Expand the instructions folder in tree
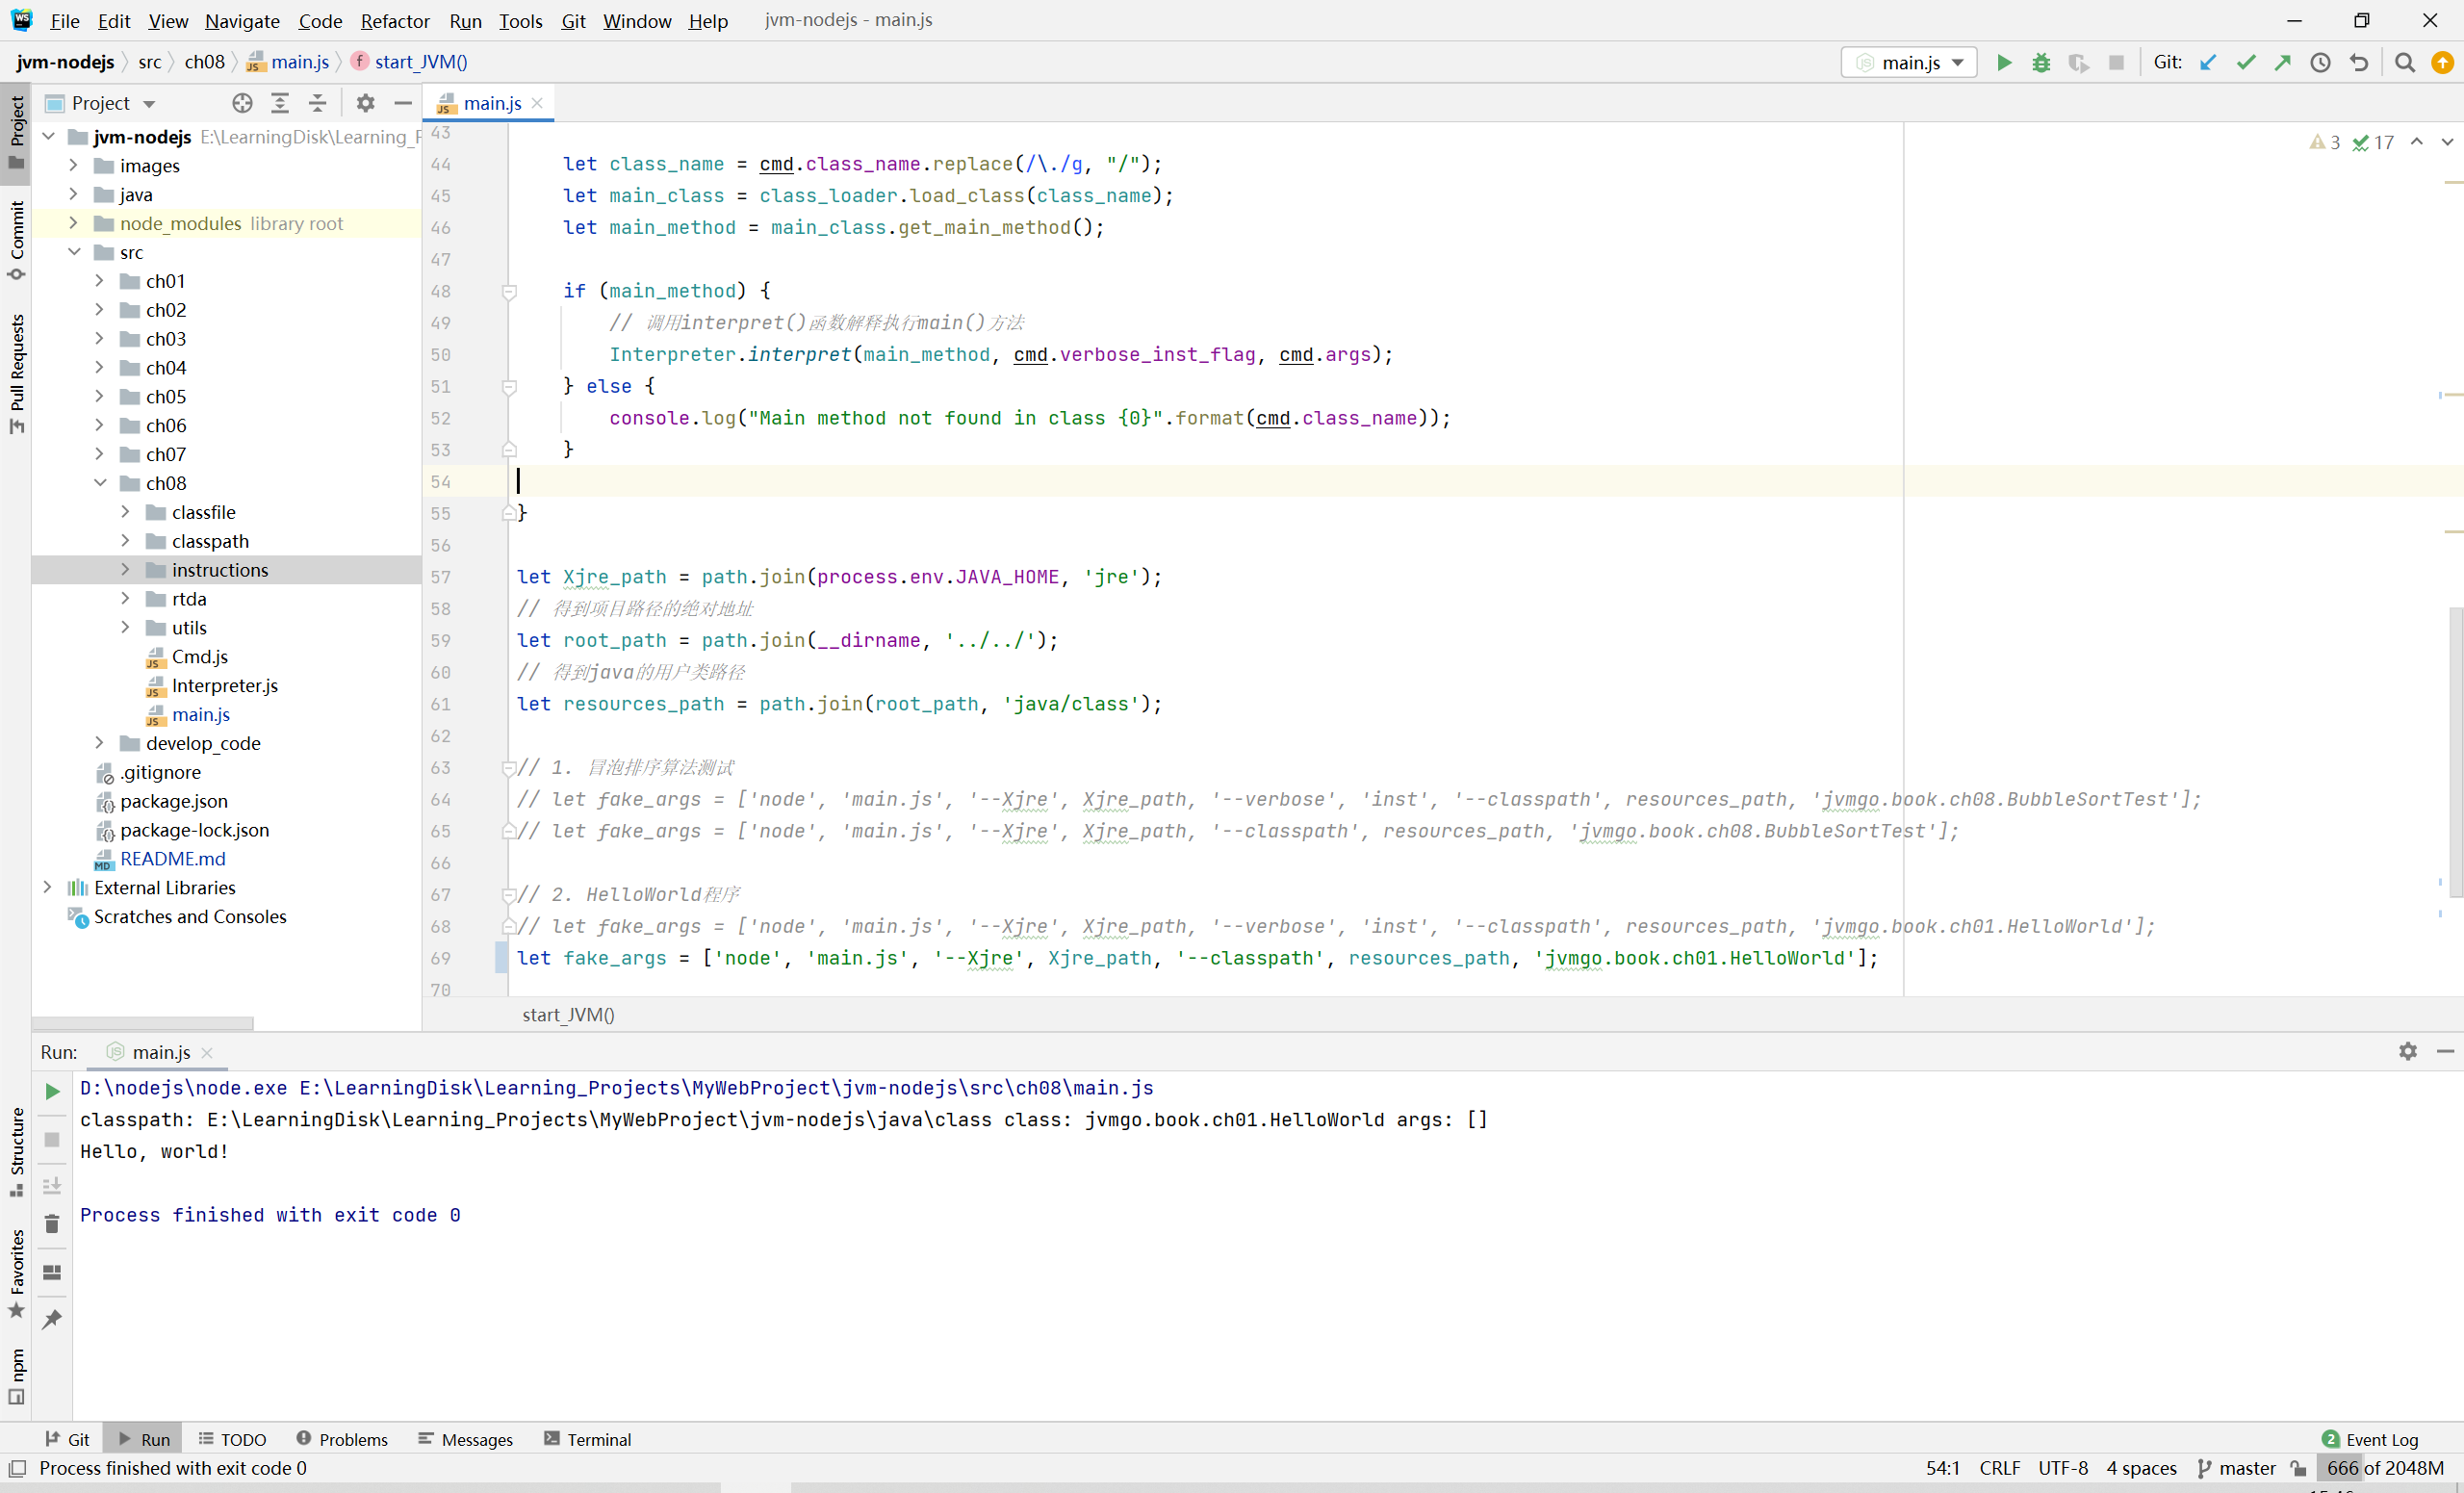The width and height of the screenshot is (2464, 1493). [125, 569]
